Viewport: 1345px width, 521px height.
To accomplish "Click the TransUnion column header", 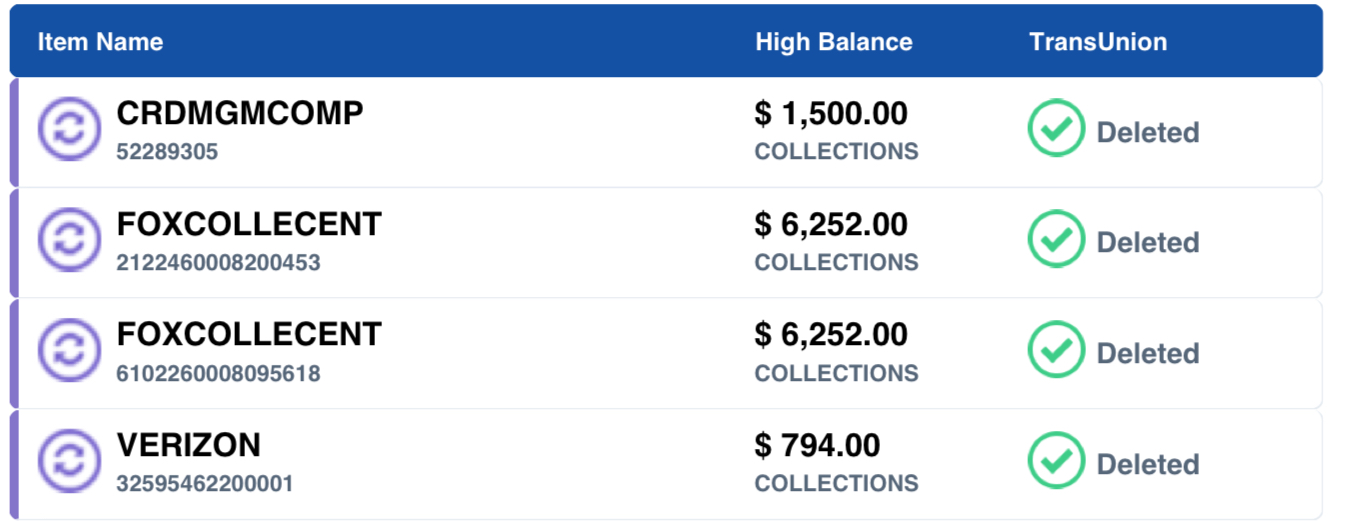I will pos(1097,42).
